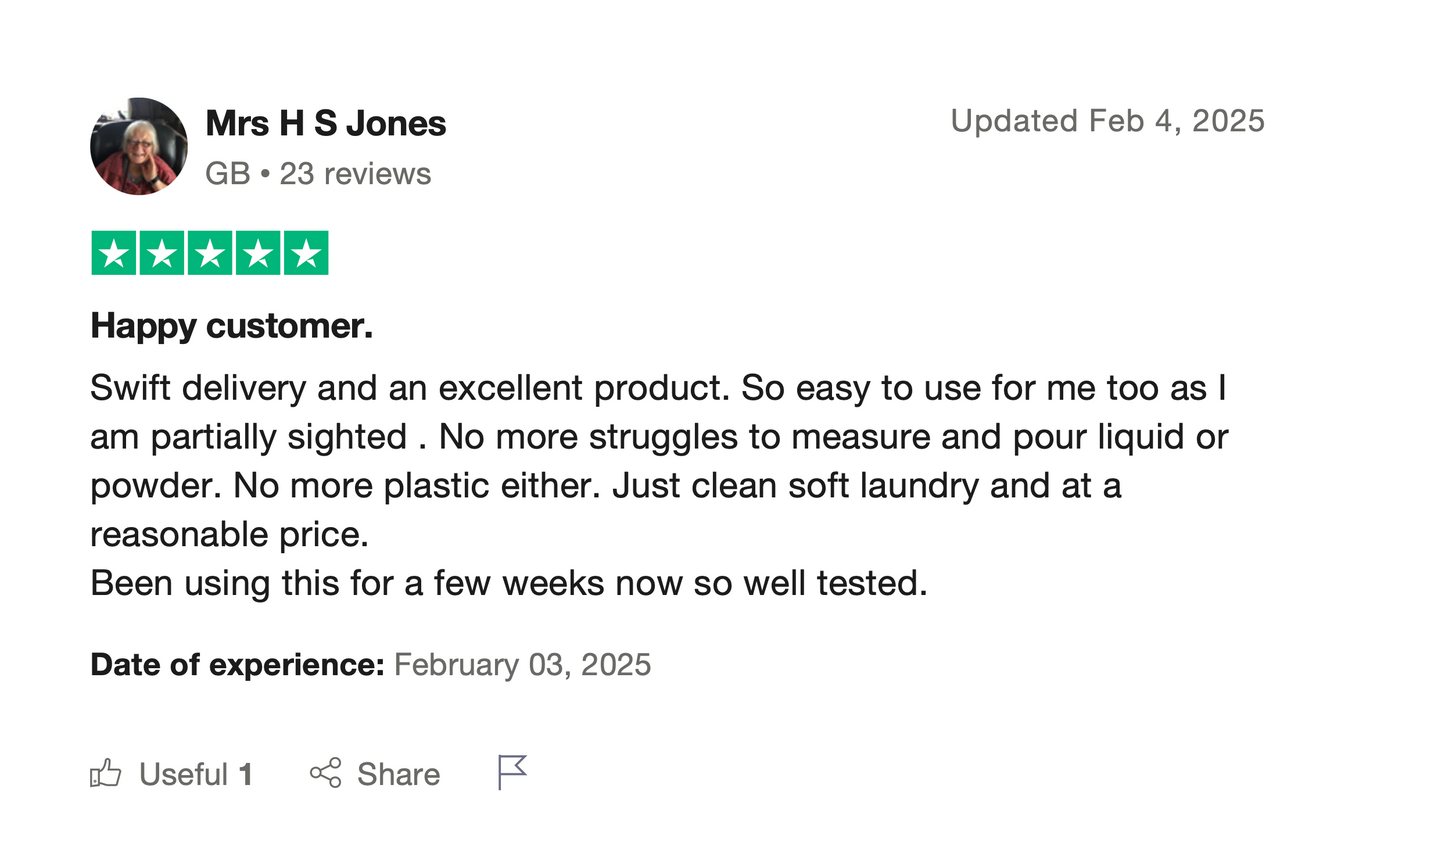Open Mrs H S Jones profile name
The height and width of the screenshot is (853, 1445).
(x=325, y=123)
